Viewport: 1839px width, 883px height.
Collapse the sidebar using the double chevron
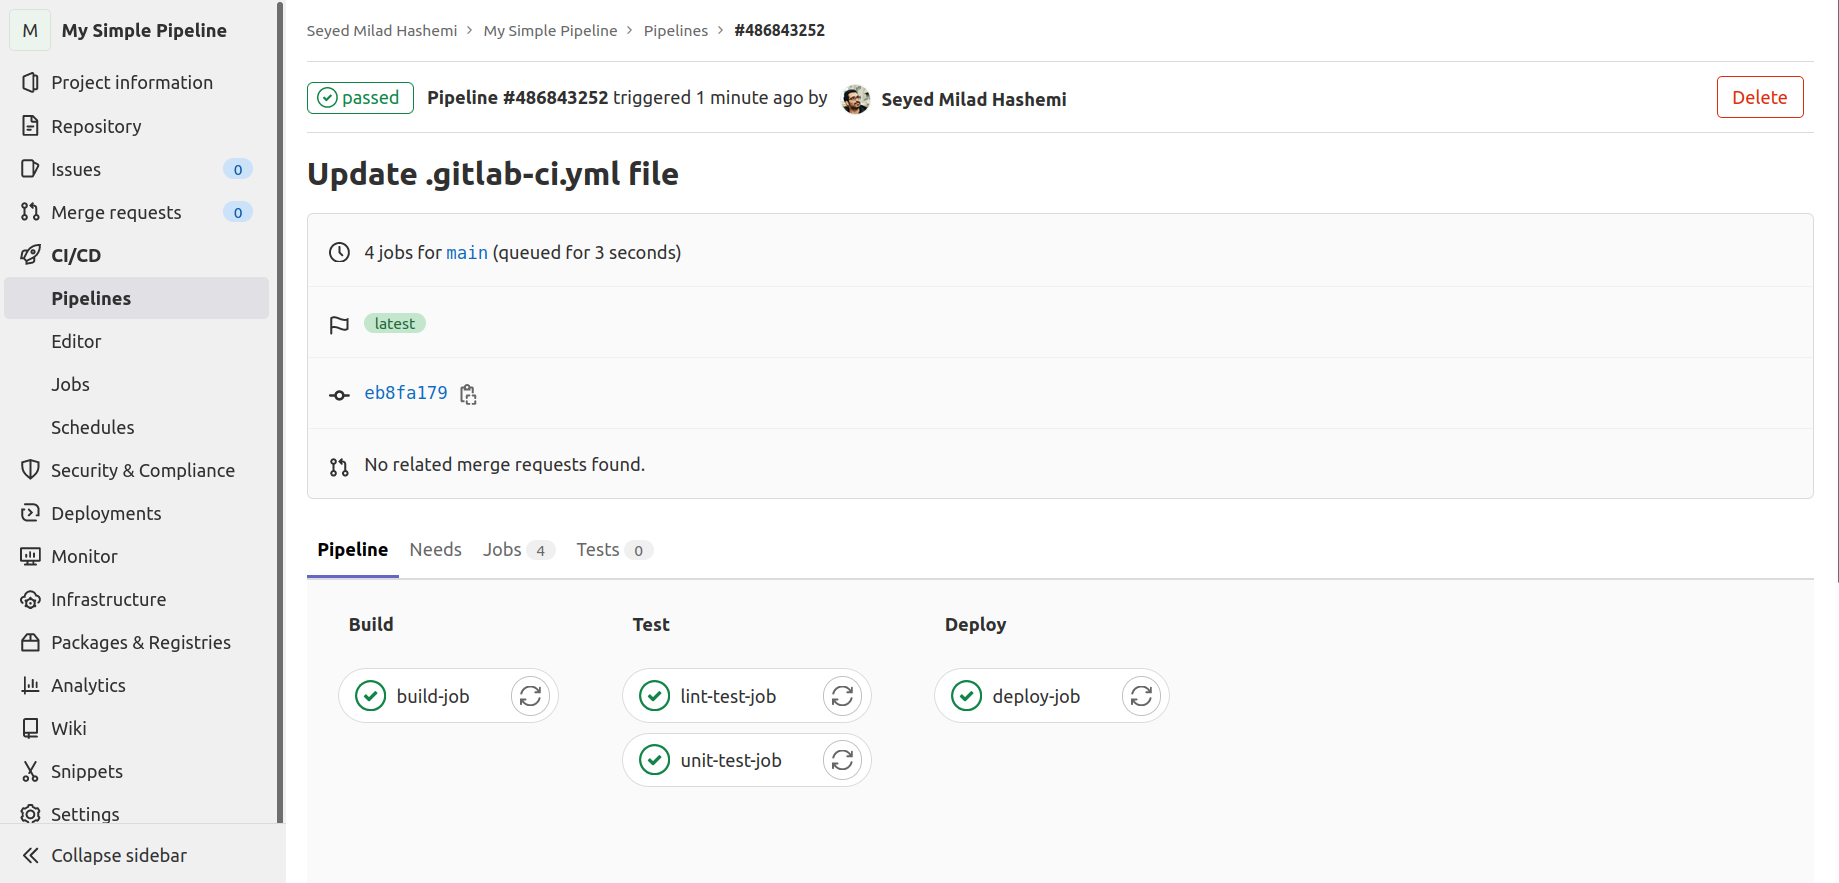click(31, 855)
